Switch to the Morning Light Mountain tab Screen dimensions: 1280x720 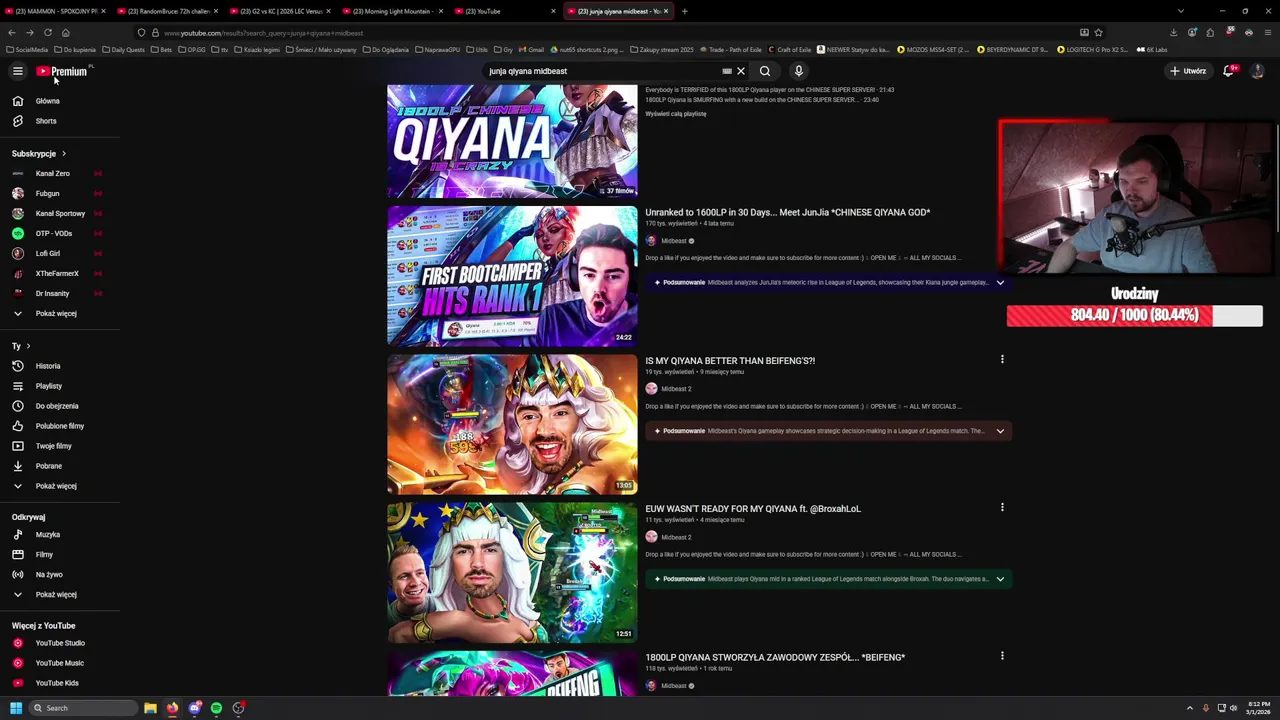[x=393, y=11]
